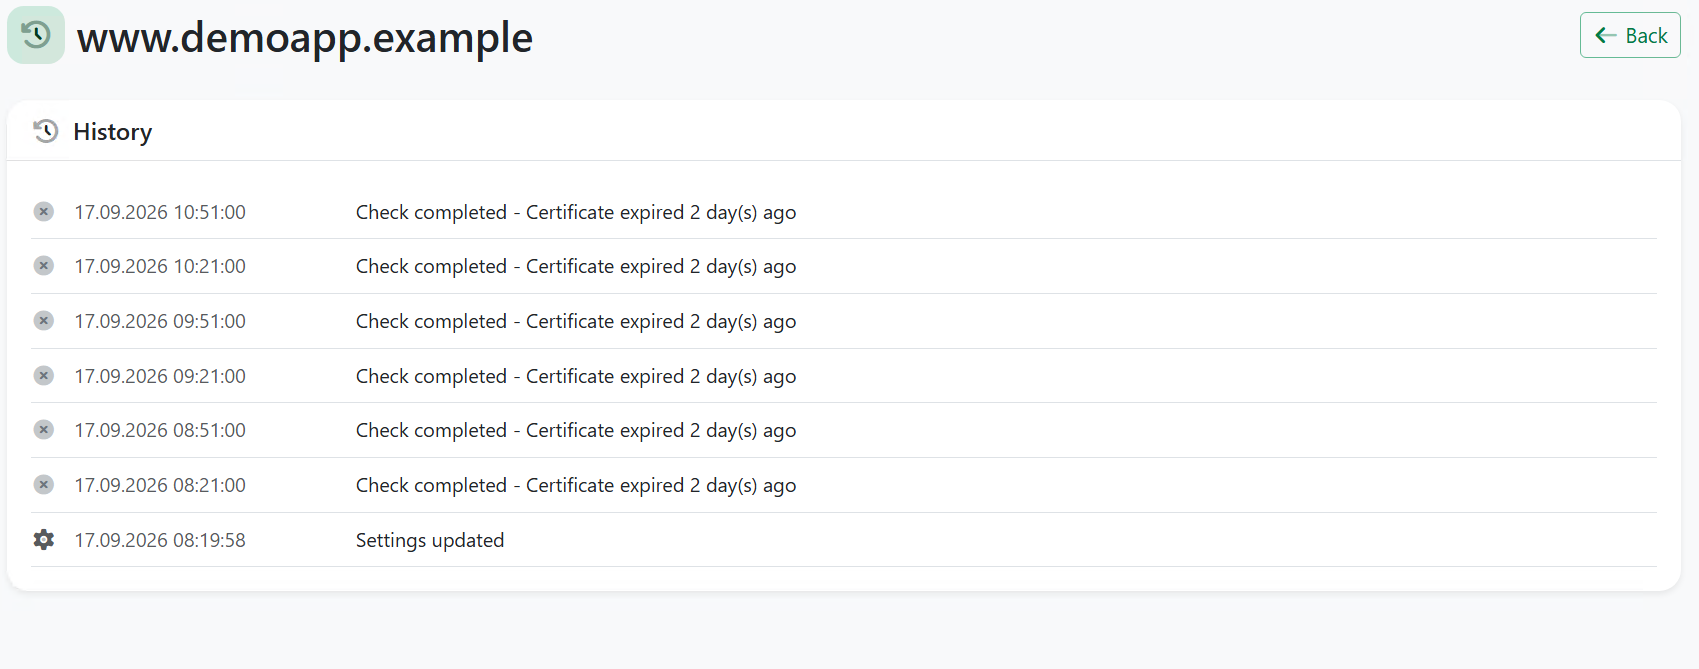Viewport: 1699px width, 669px height.
Task: Select the timestamp 17.09.2026 10:21:00
Action: pyautogui.click(x=160, y=266)
